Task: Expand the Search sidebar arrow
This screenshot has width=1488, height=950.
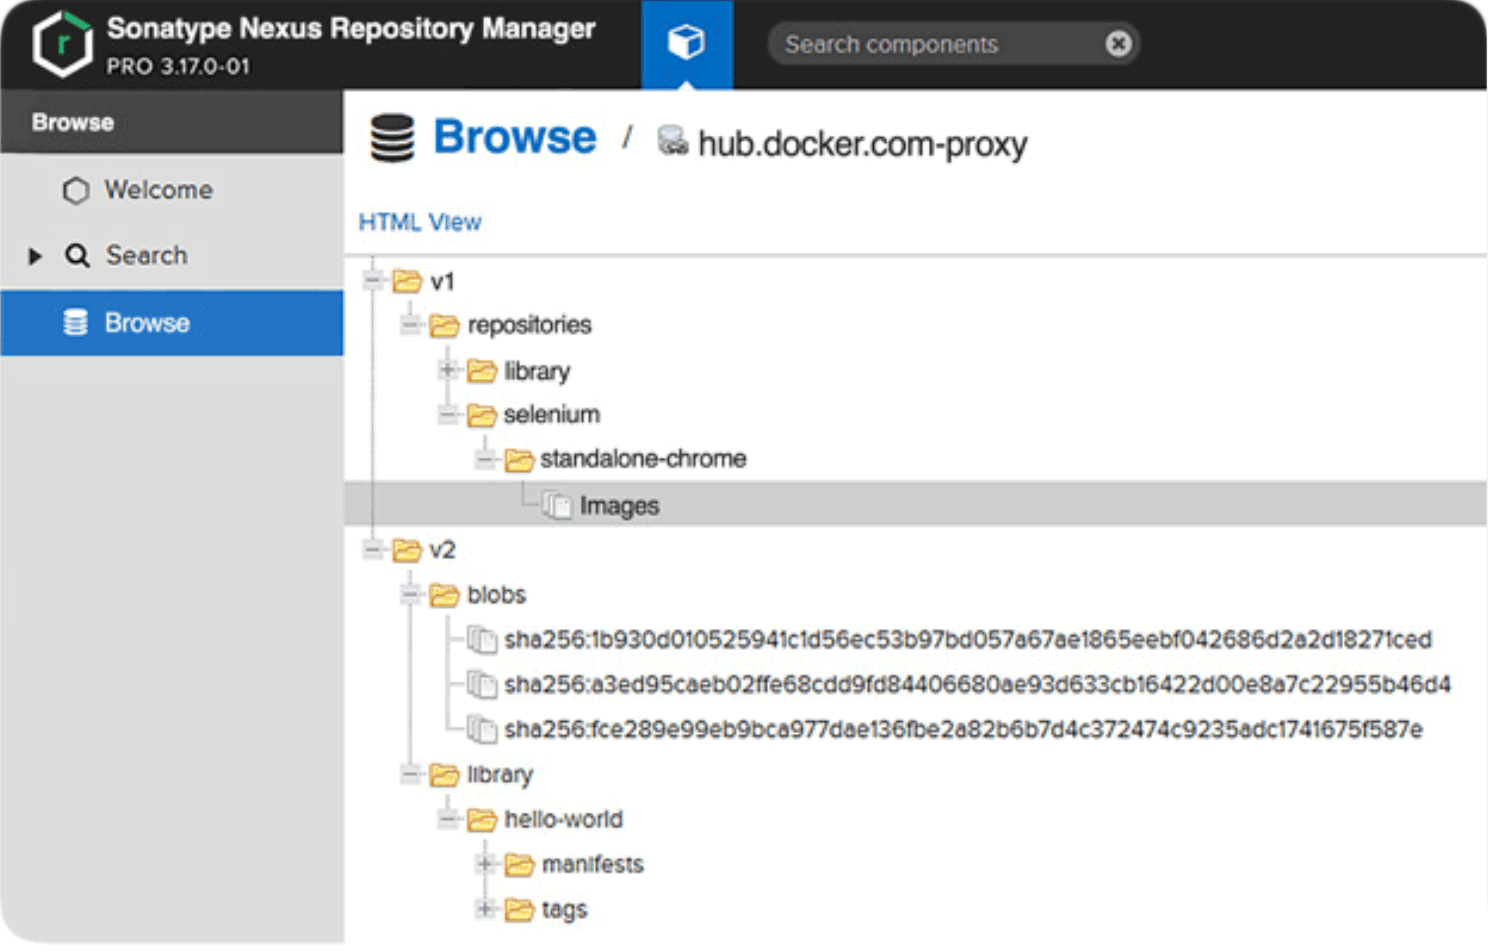Action: 35,256
